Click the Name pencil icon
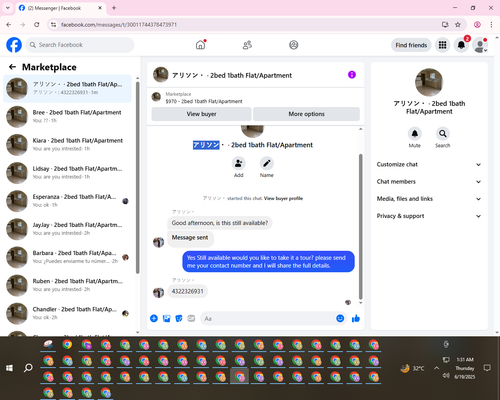 267,163
